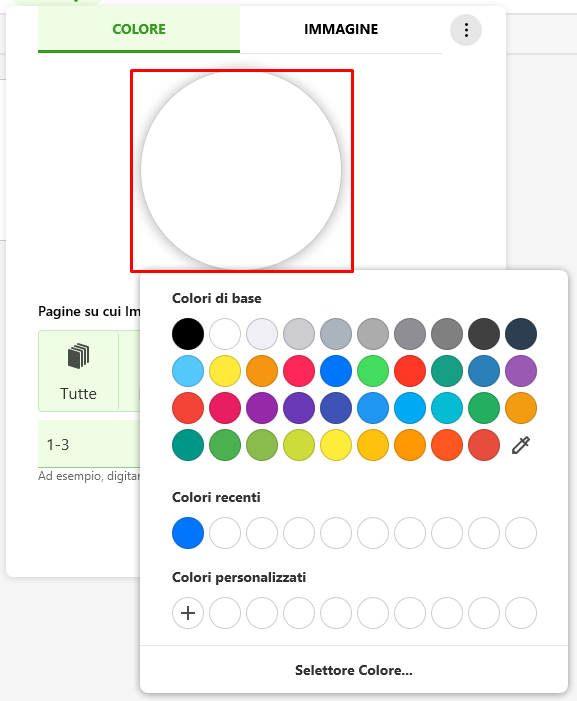
Task: Choose the white basic color swatch
Action: 225,334
